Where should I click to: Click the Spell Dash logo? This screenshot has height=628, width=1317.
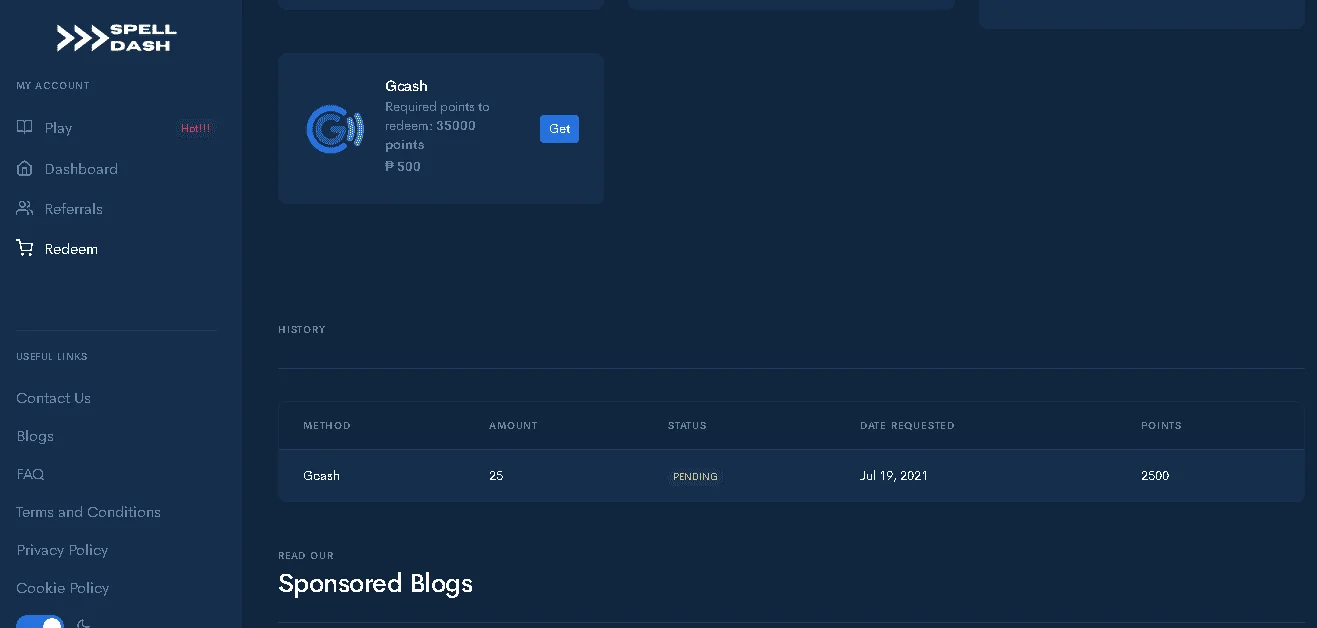tap(116, 38)
